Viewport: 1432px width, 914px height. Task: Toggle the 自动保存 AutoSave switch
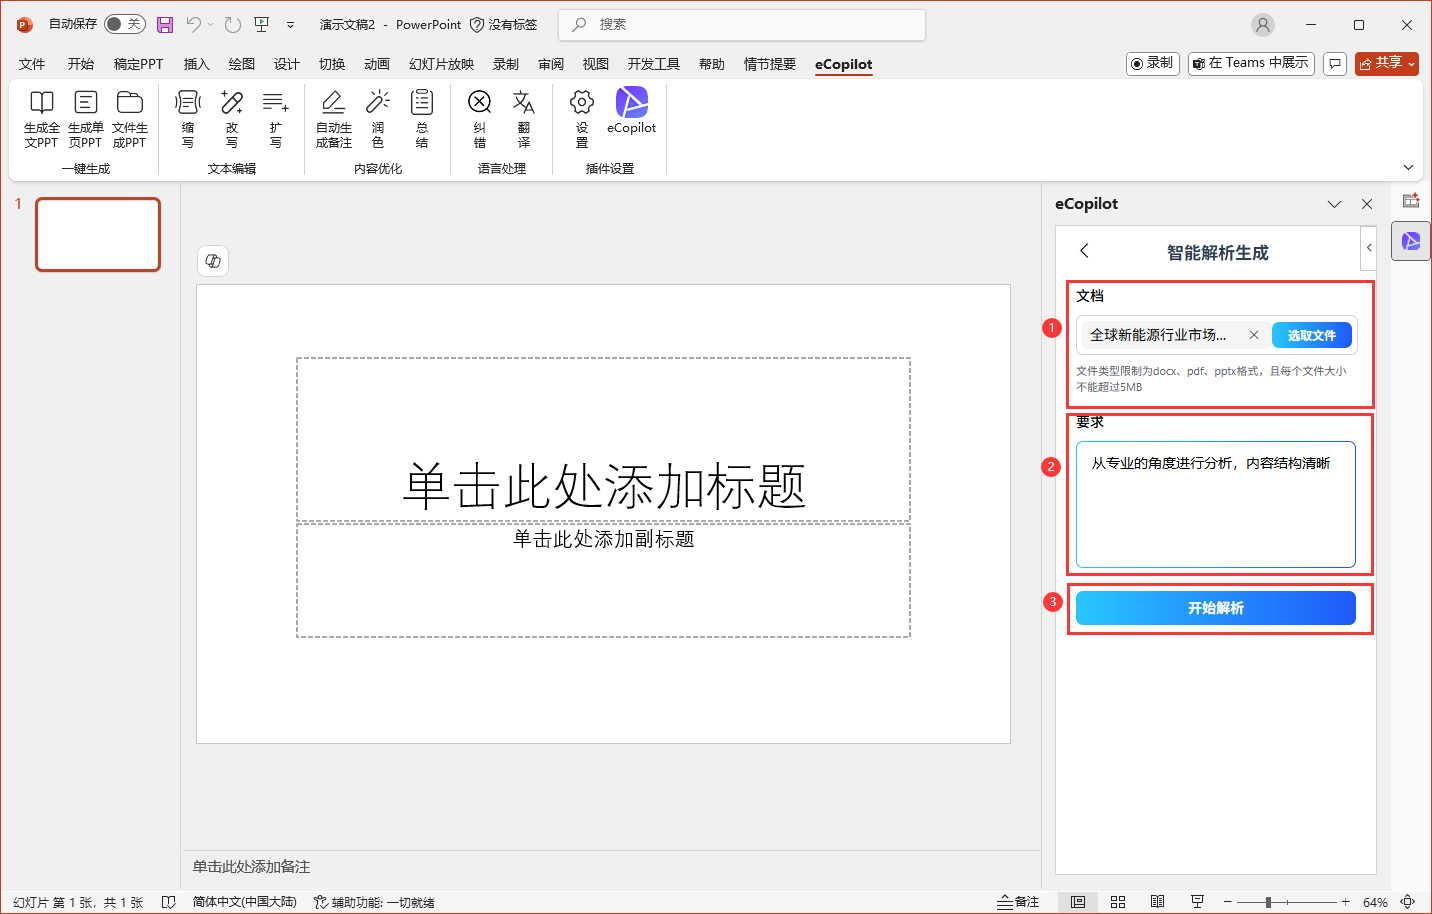125,24
